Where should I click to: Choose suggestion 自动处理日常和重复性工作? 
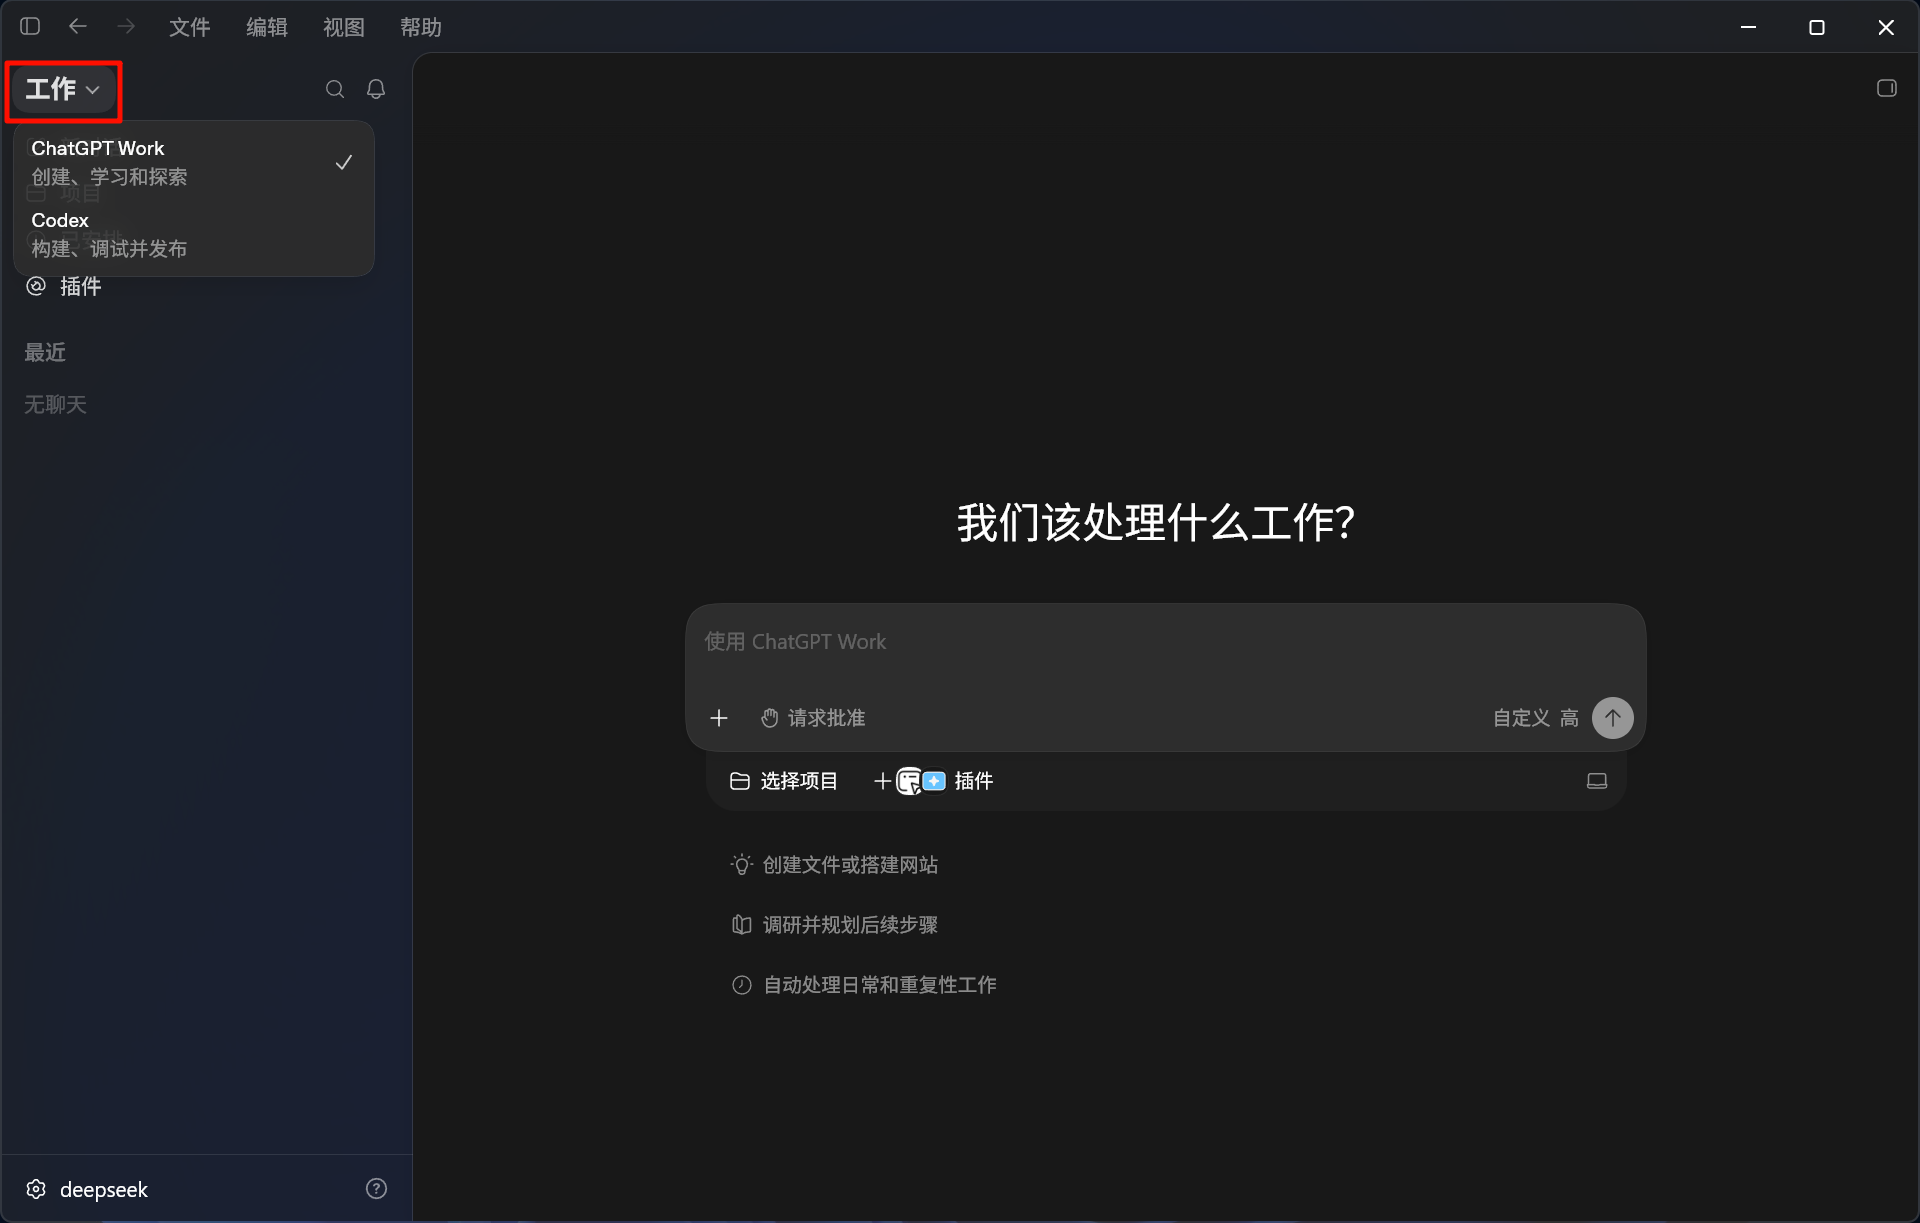pyautogui.click(x=864, y=985)
